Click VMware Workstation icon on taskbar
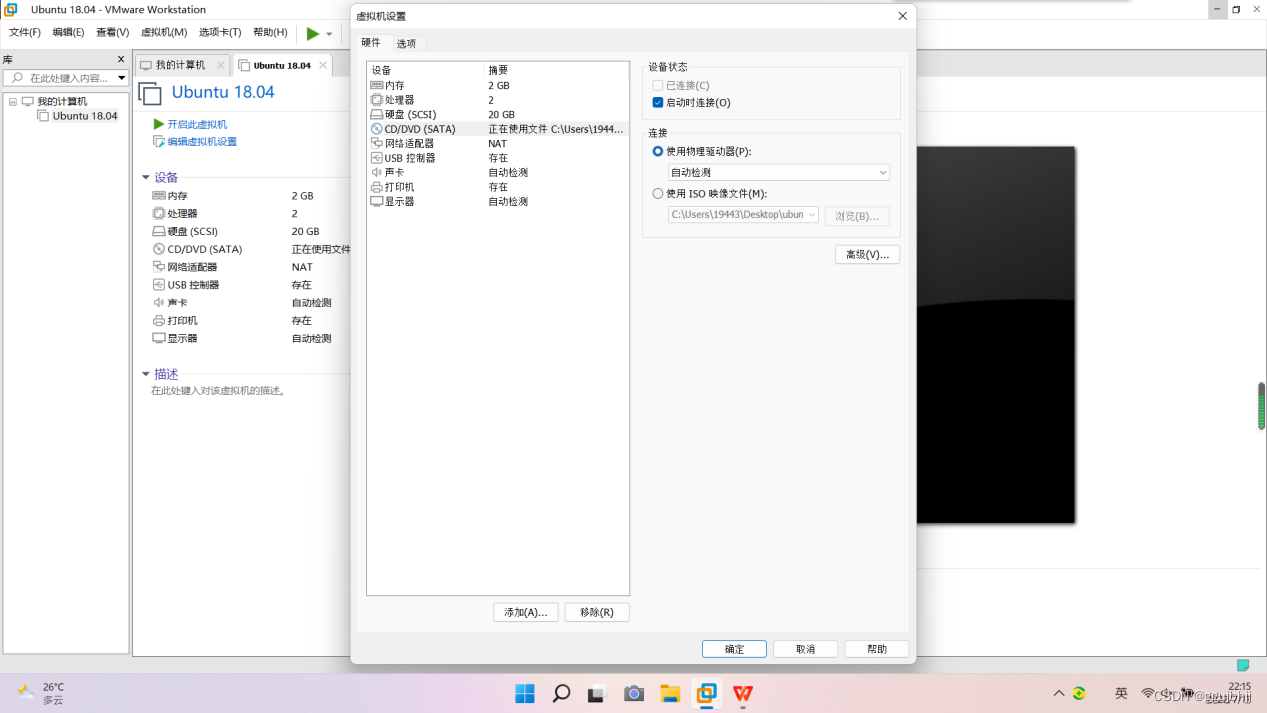 (x=707, y=693)
